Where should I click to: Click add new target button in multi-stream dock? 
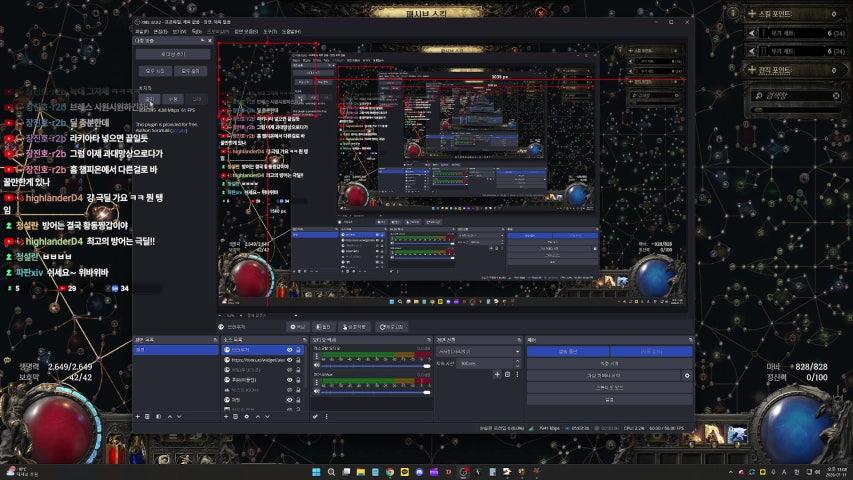[x=173, y=54]
